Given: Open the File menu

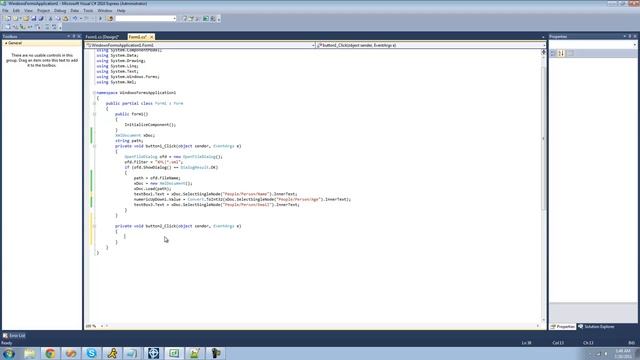Looking at the screenshot, I should click(5, 11).
